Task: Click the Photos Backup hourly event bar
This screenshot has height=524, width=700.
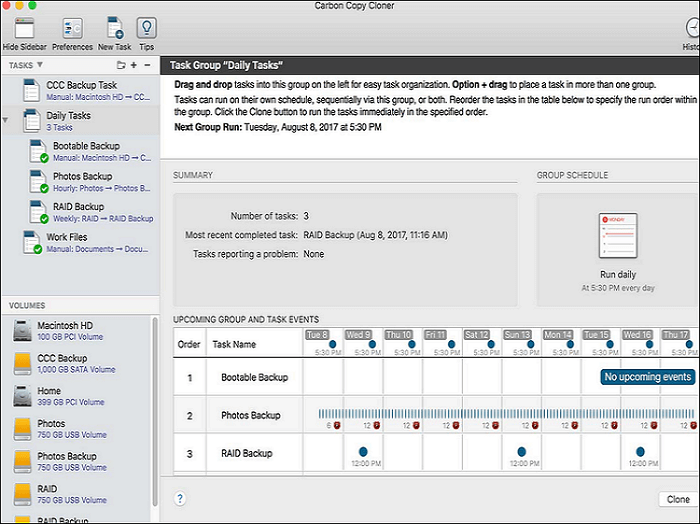Action: tap(508, 414)
